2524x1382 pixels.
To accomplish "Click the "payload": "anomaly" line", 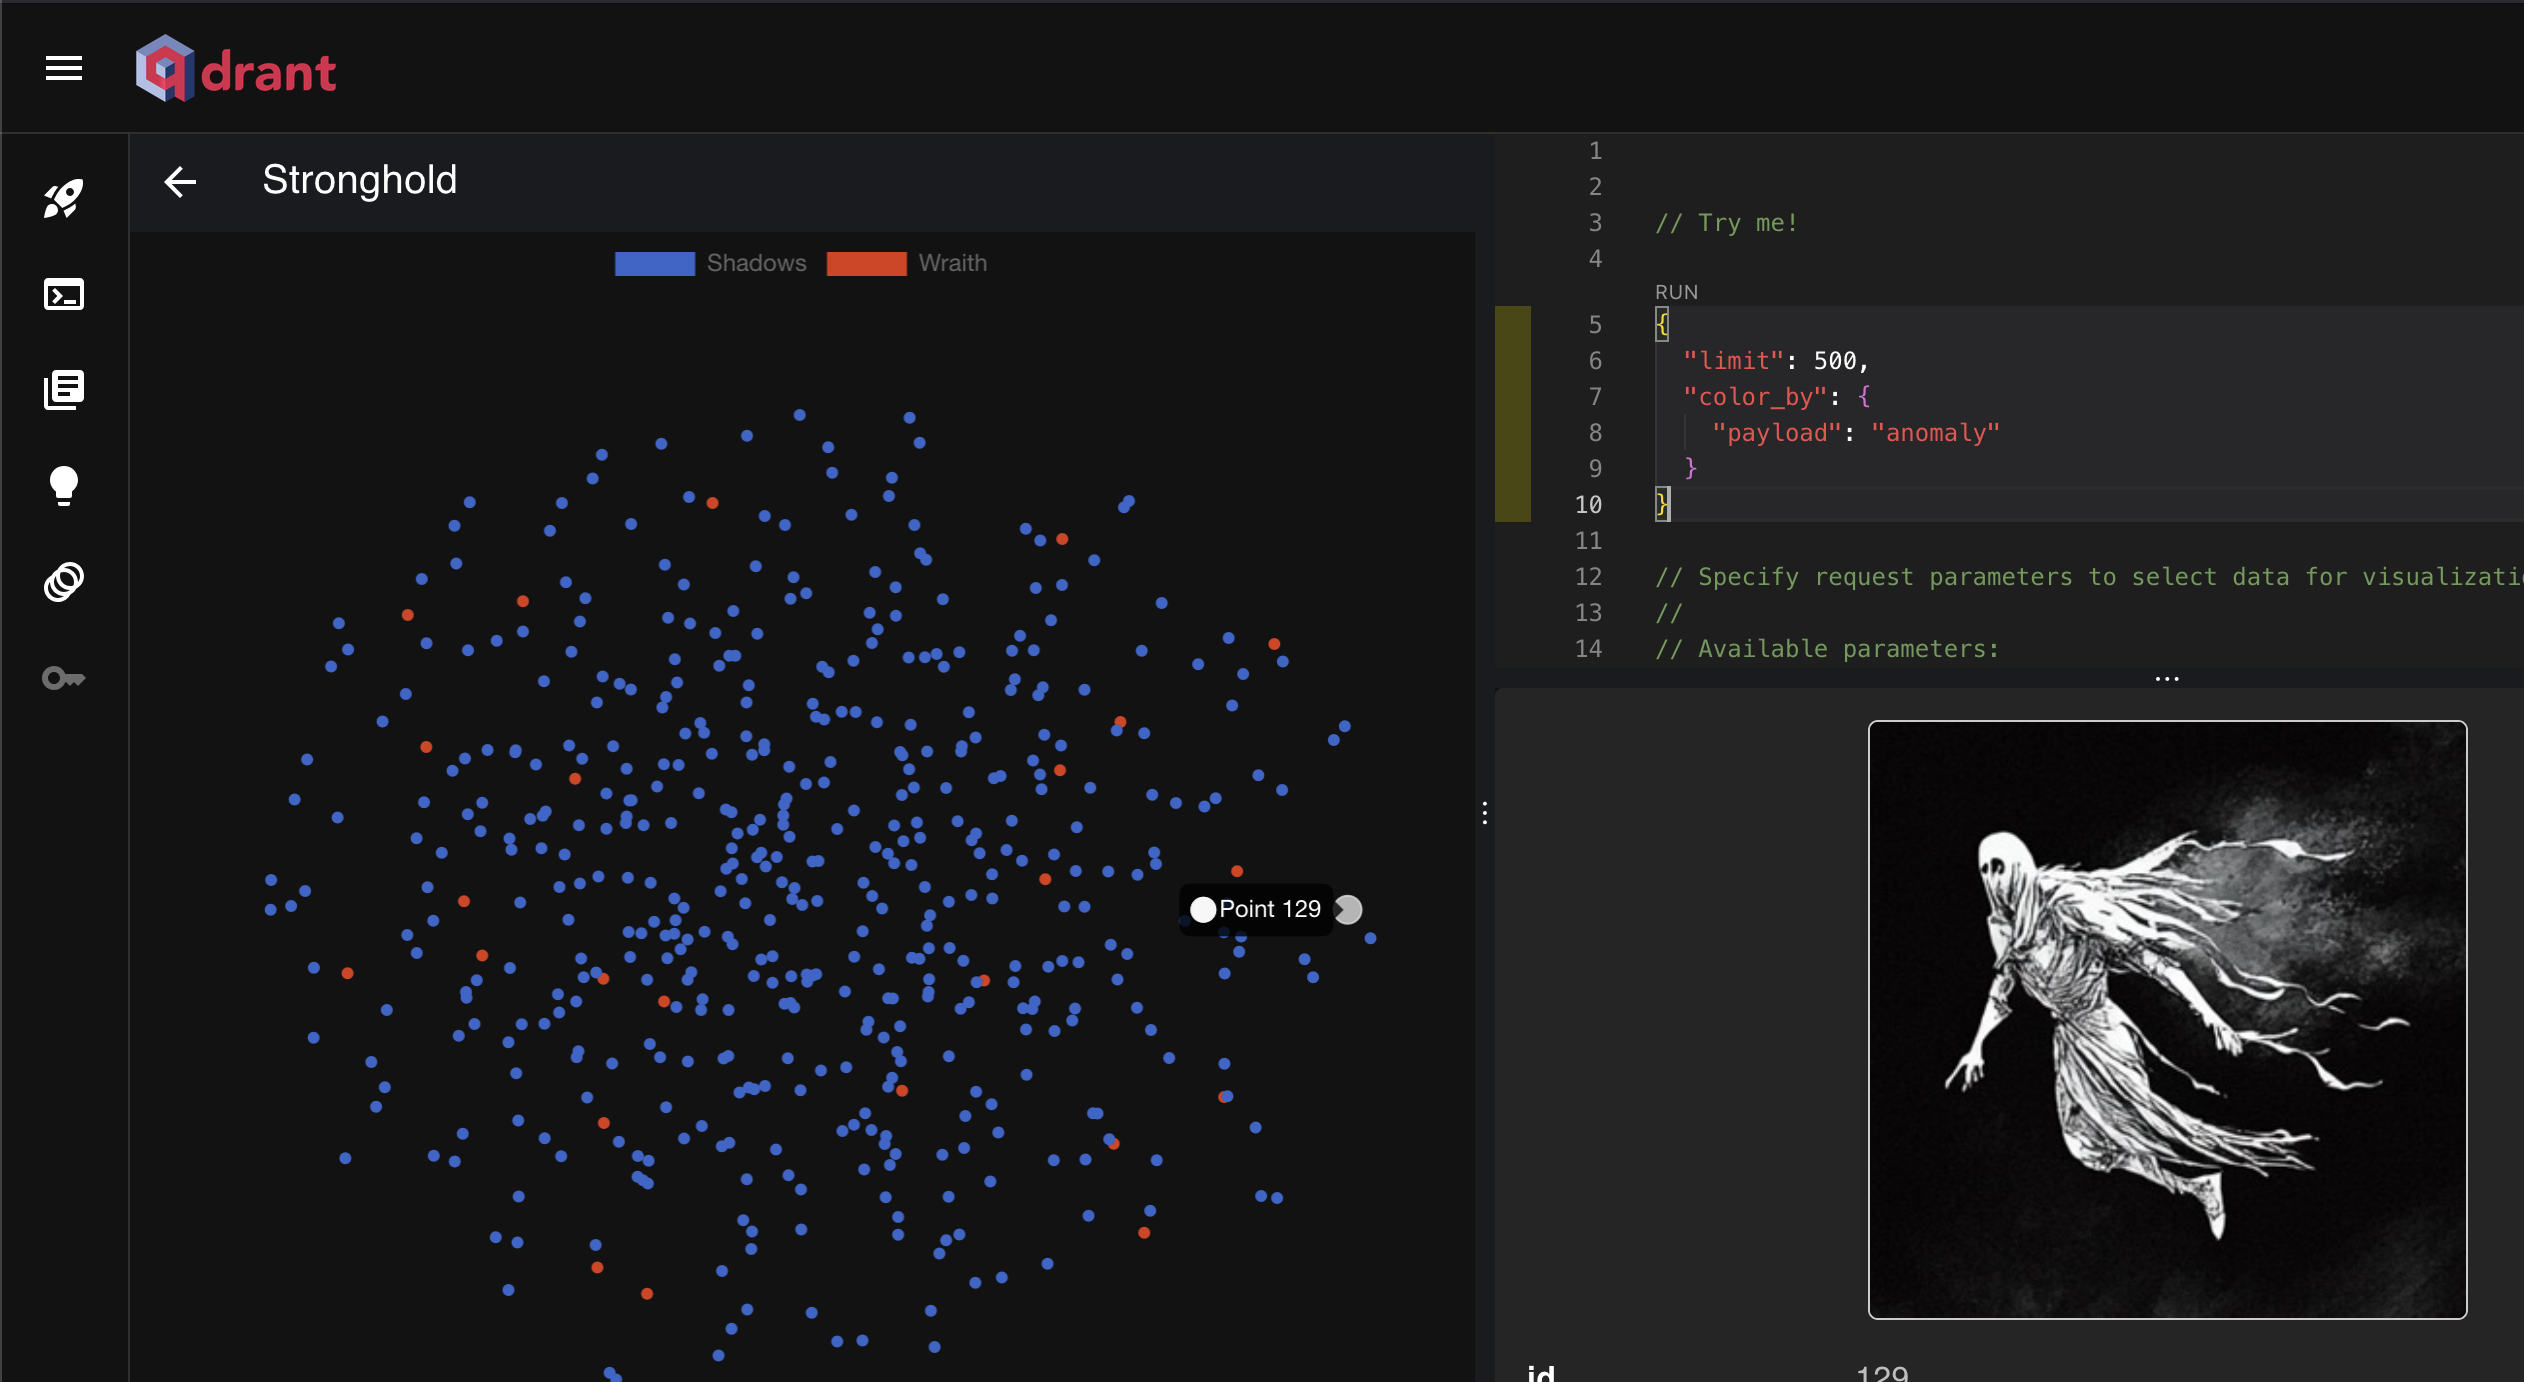I will point(1856,433).
